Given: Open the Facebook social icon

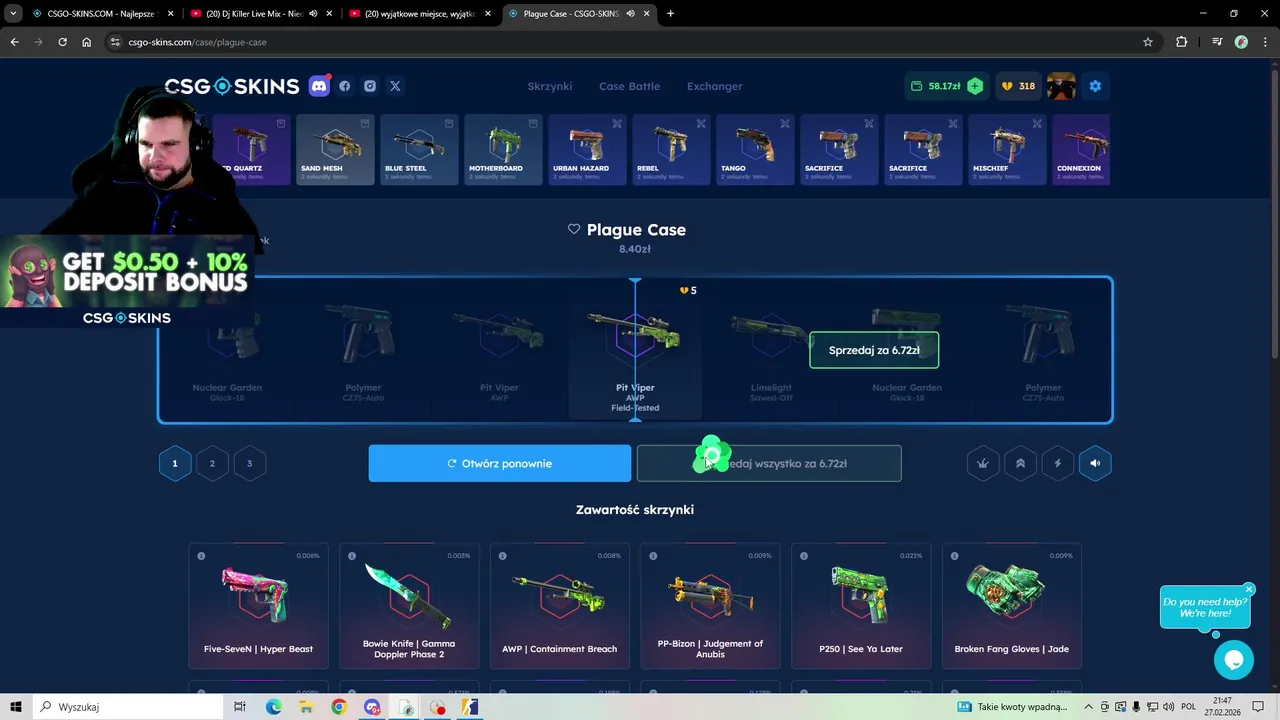Looking at the screenshot, I should [345, 86].
